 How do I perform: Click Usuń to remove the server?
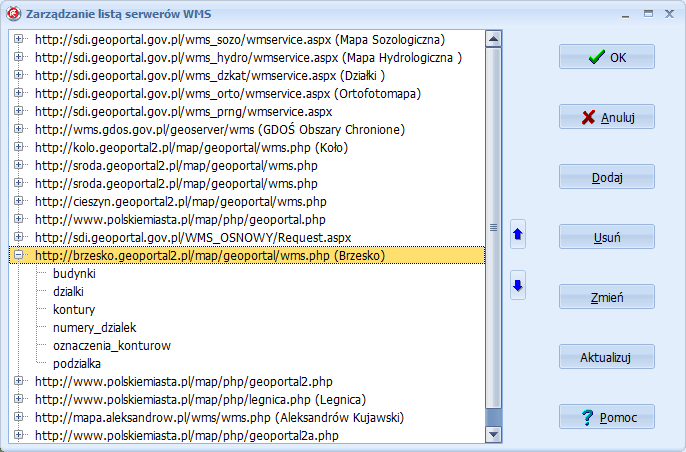(607, 237)
